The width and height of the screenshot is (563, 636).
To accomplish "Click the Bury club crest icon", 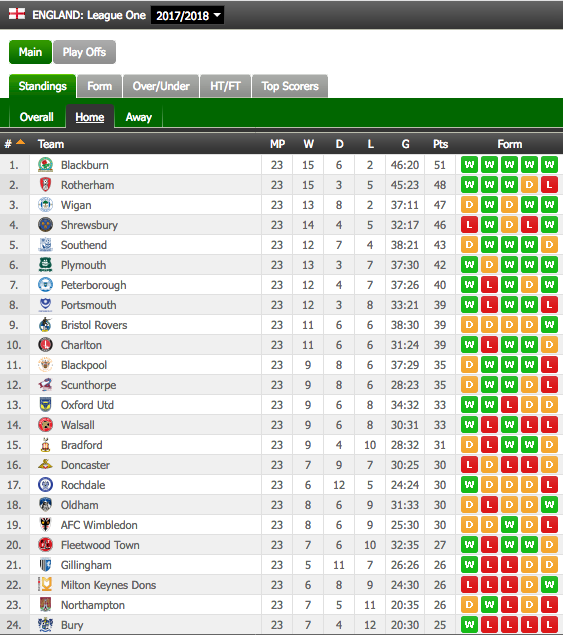I will pyautogui.click(x=45, y=625).
